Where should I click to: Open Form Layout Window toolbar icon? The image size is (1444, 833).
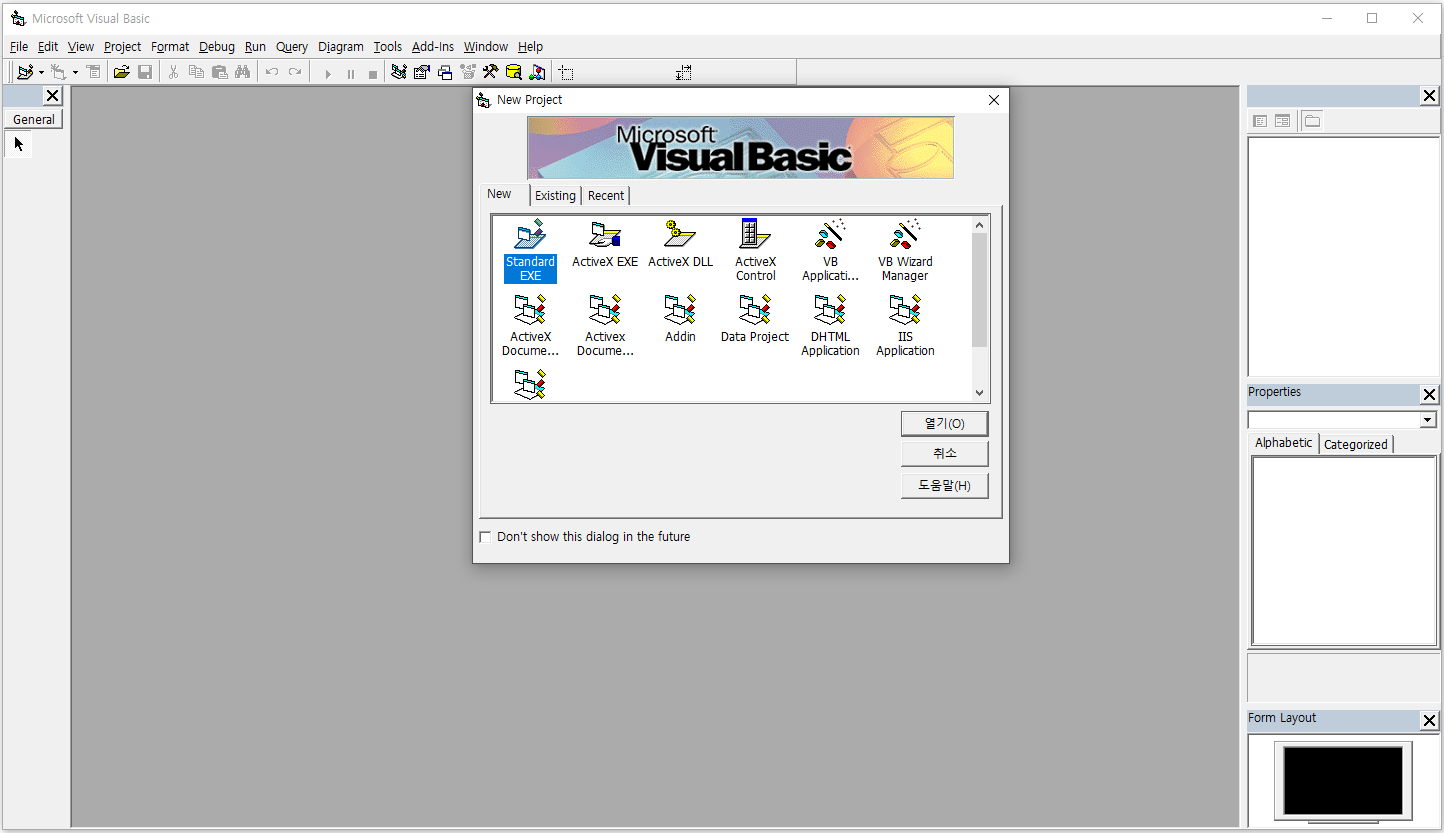point(445,72)
